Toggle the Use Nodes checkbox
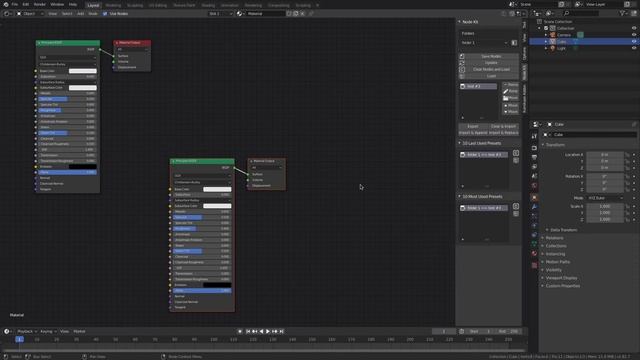640x360 pixels. tap(105, 13)
